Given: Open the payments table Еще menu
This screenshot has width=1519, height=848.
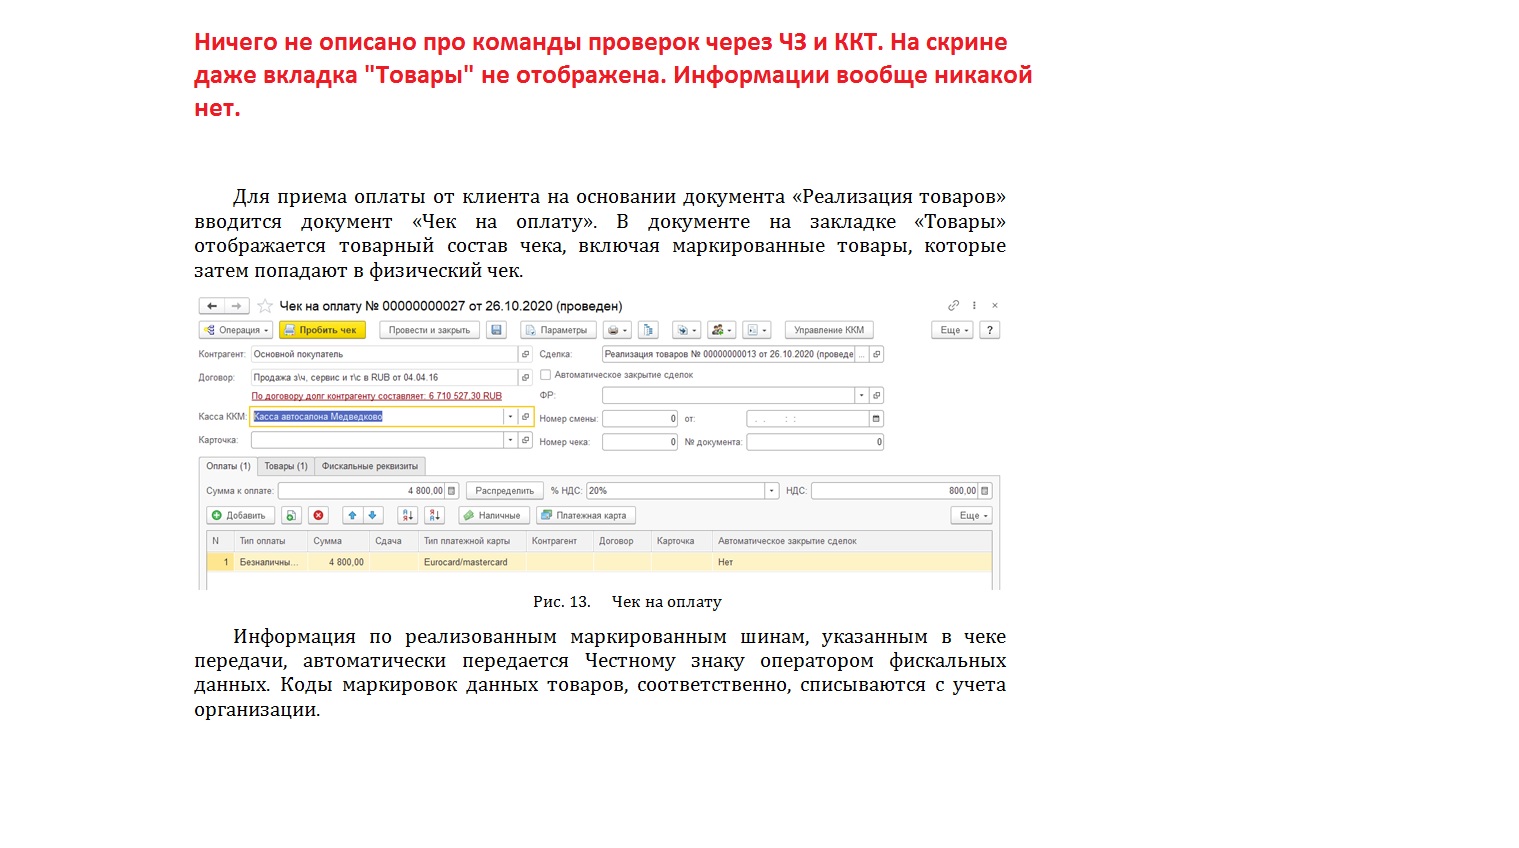Looking at the screenshot, I should [x=971, y=516].
